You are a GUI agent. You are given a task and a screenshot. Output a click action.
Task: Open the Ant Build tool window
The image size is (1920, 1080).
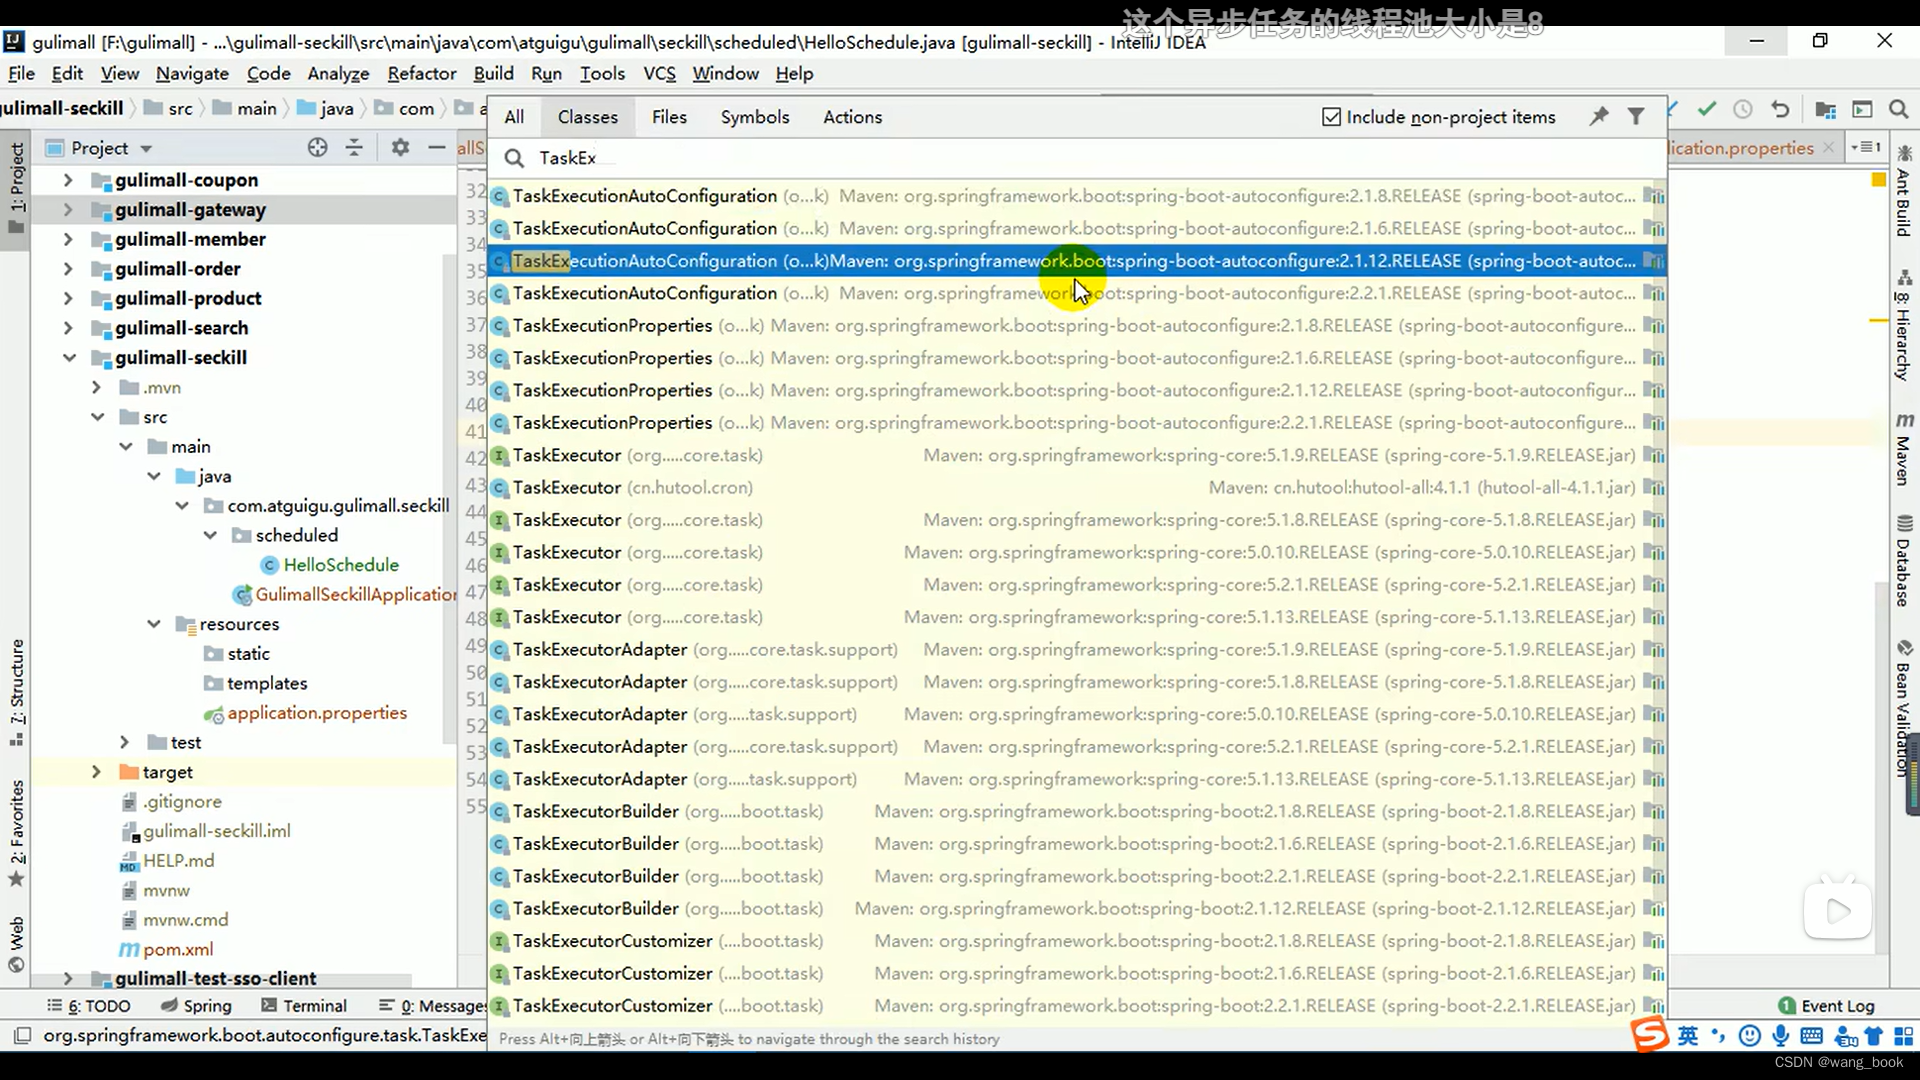tap(1903, 192)
